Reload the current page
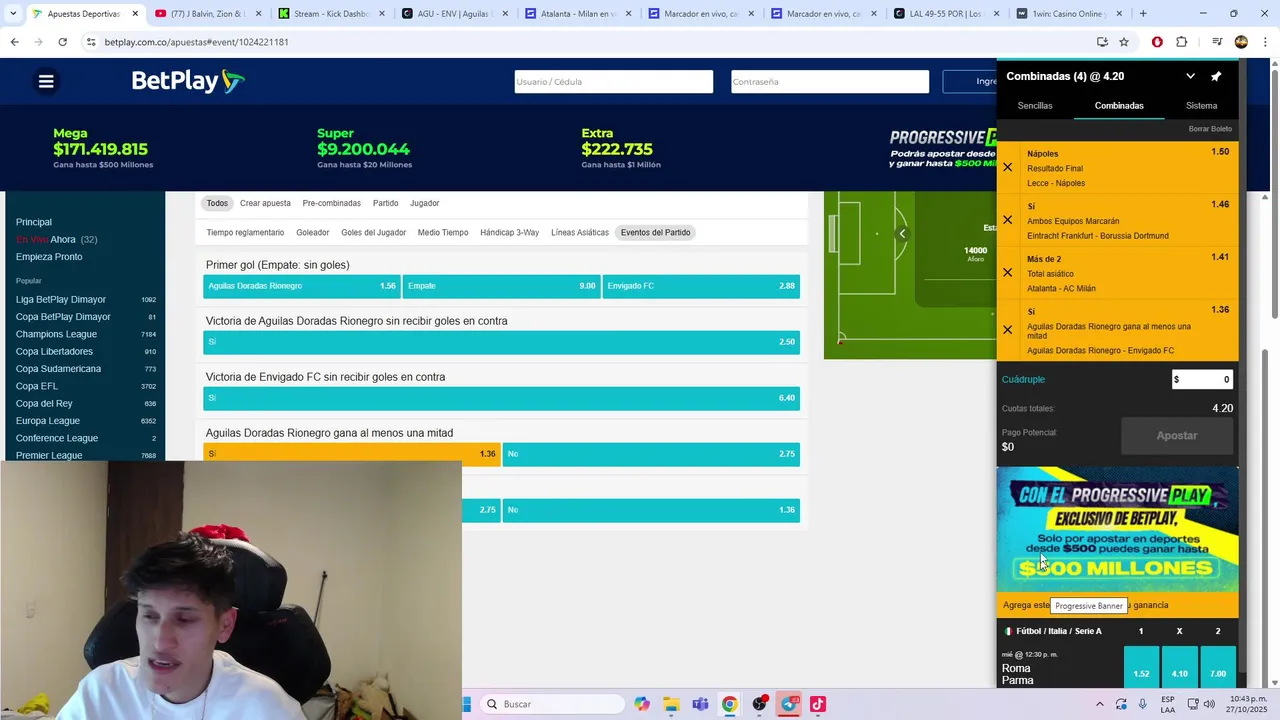 pyautogui.click(x=62, y=42)
